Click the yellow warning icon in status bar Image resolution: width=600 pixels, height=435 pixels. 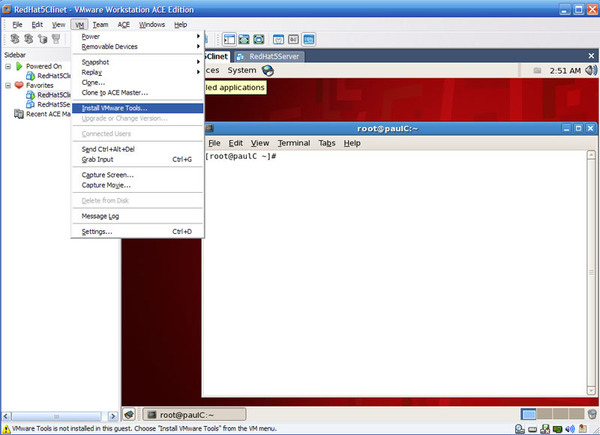(x=6, y=429)
